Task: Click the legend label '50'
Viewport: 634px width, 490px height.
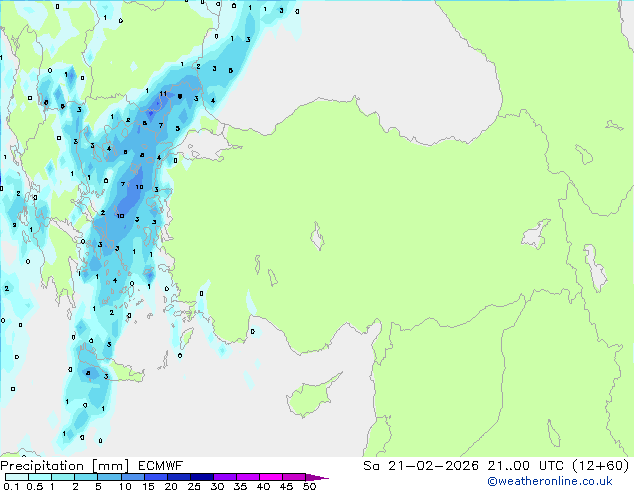Action: [309, 486]
